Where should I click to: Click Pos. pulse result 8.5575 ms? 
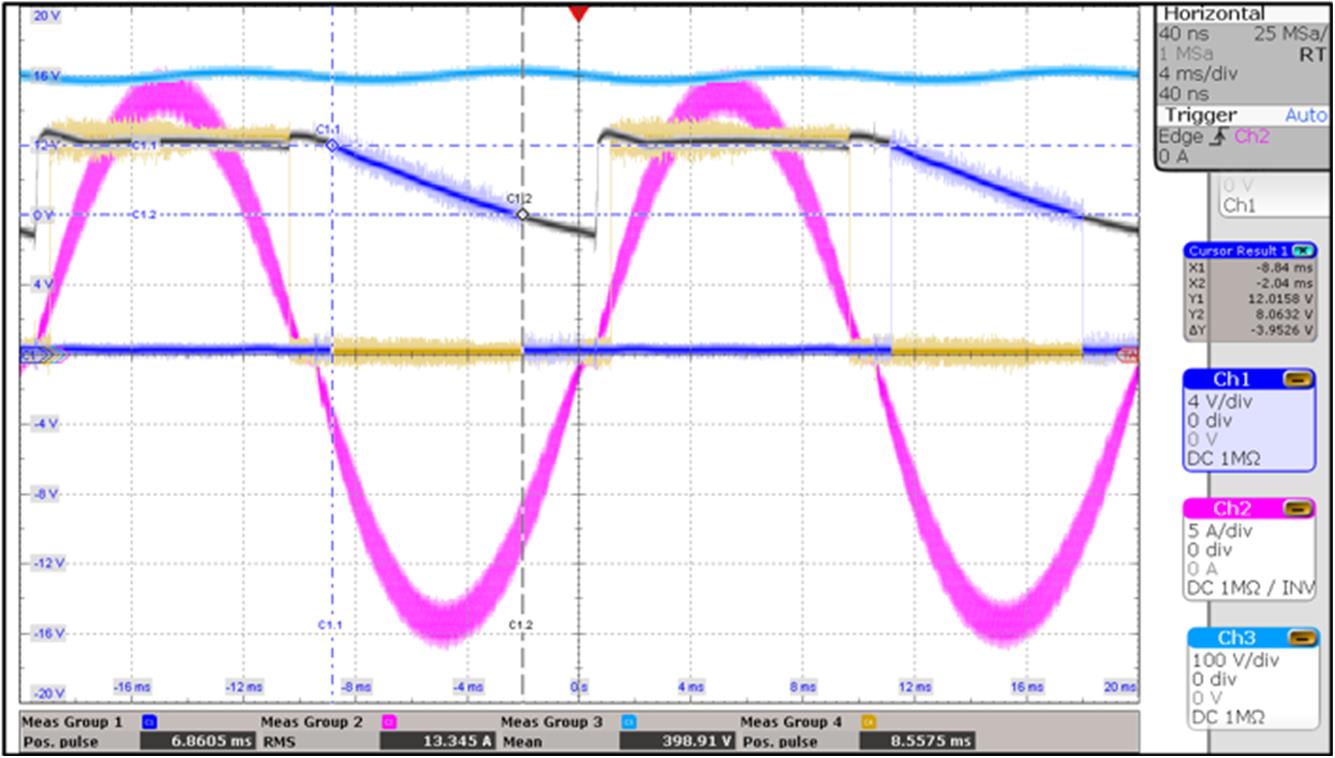[917, 742]
